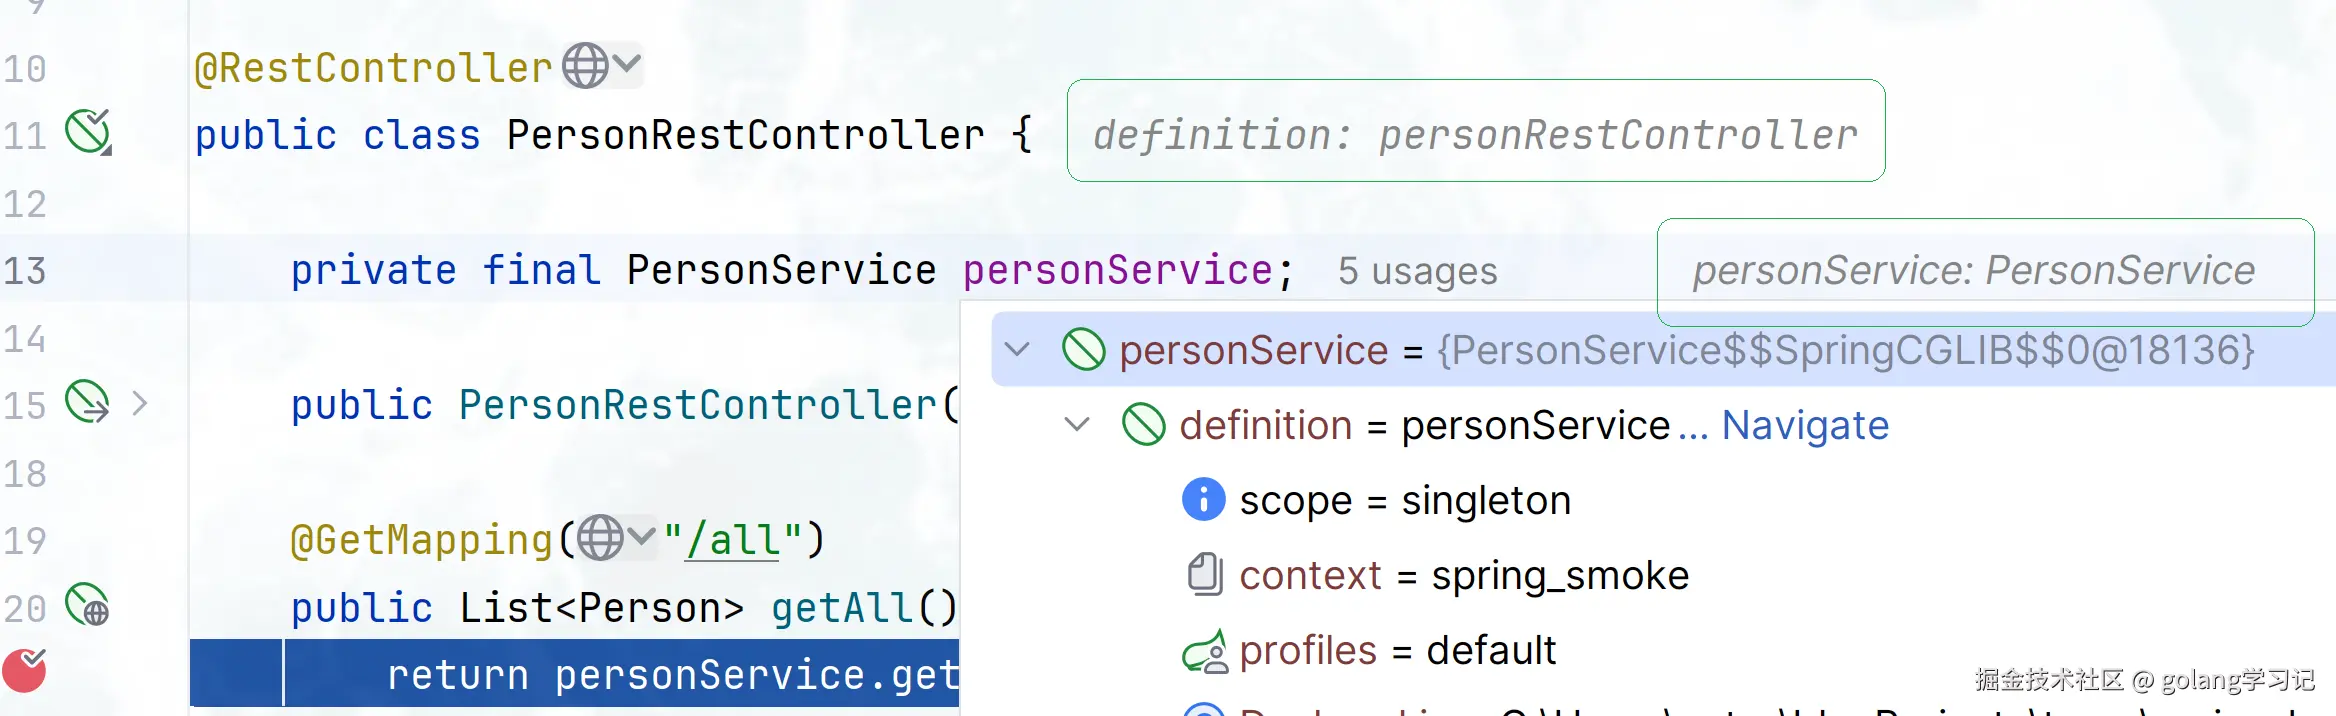This screenshot has width=2336, height=716.
Task: Click the profiles icon in debugger tree
Action: (x=1205, y=651)
